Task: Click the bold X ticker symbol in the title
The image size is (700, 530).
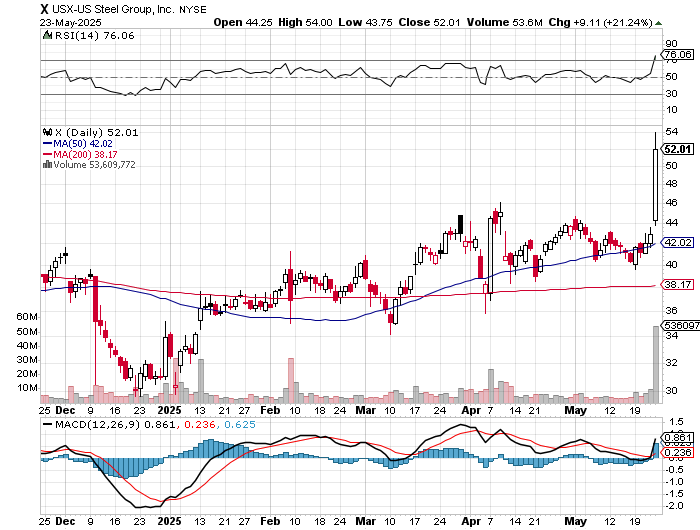Action: tap(44, 9)
